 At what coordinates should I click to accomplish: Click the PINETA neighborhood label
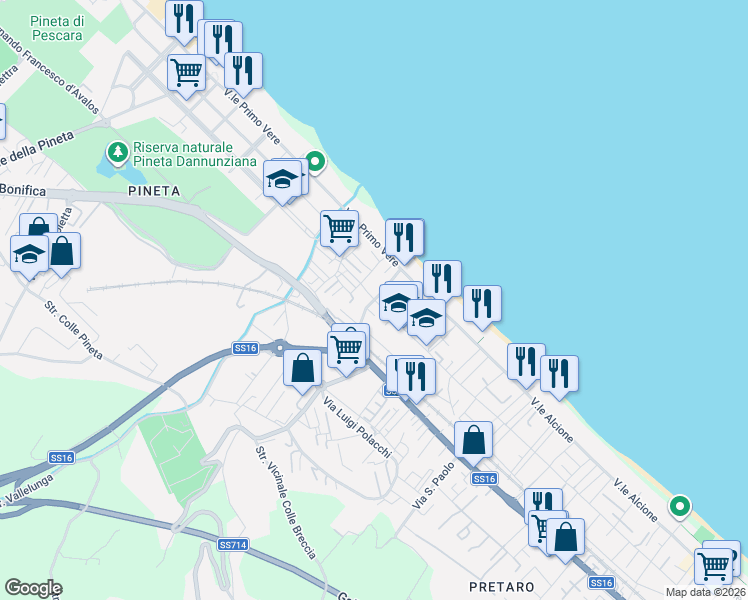154,191
